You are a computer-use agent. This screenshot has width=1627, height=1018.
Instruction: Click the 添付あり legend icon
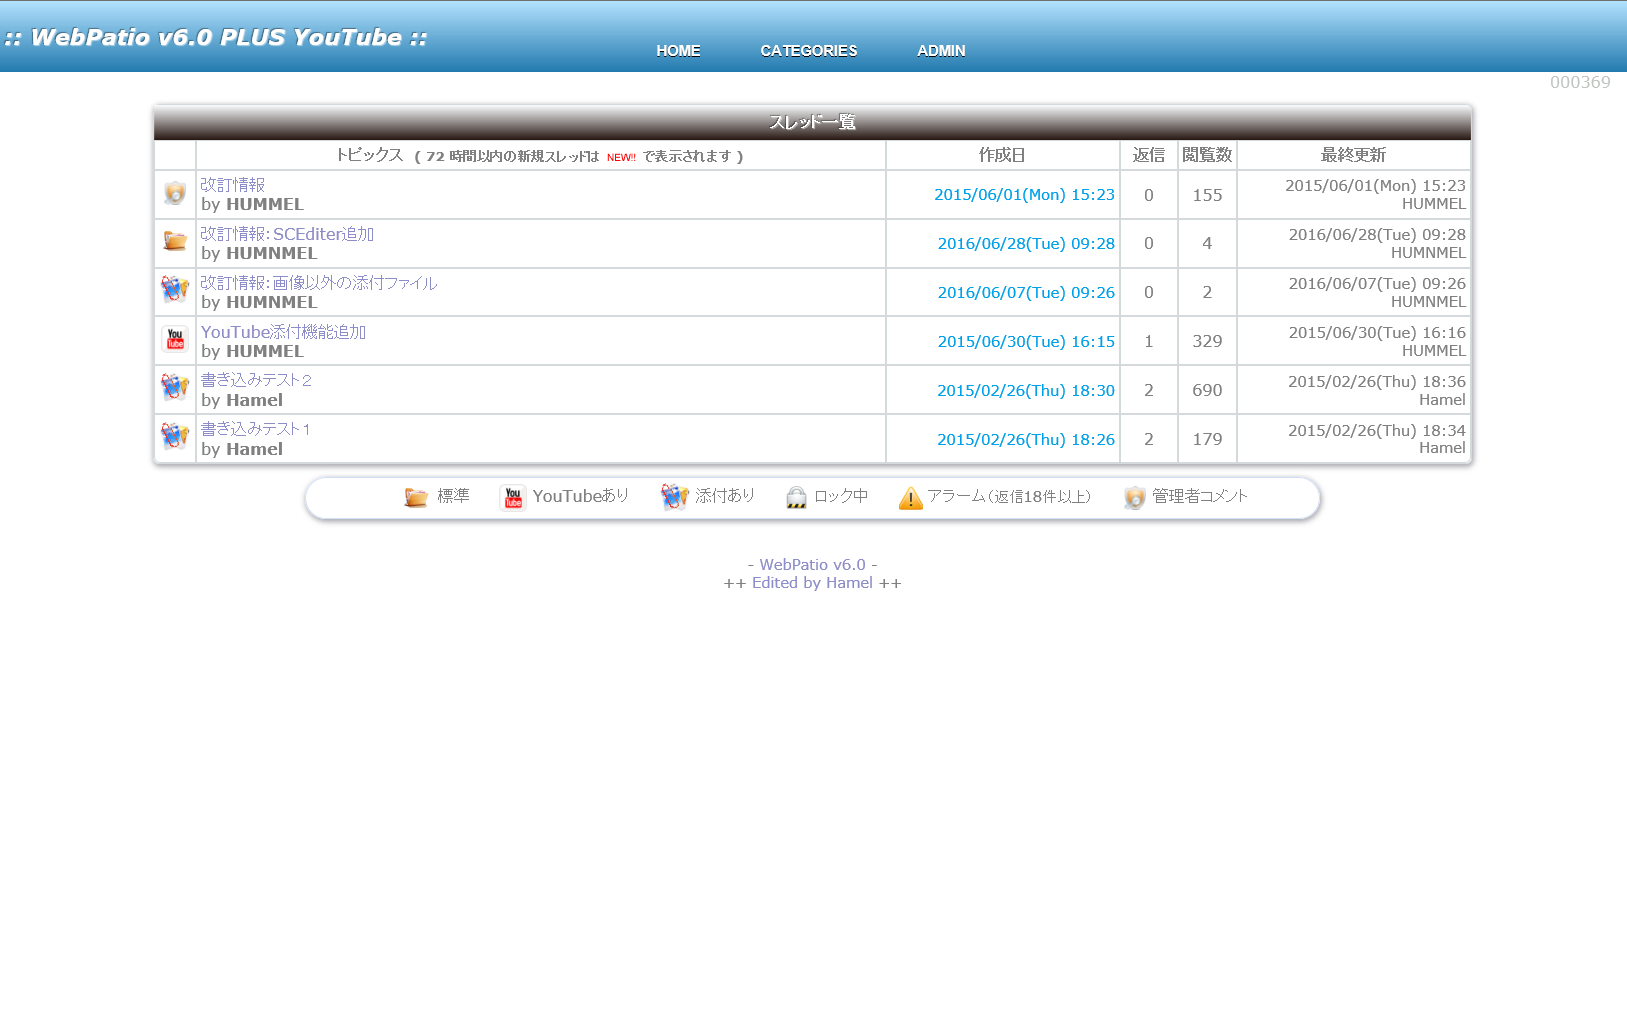675,497
